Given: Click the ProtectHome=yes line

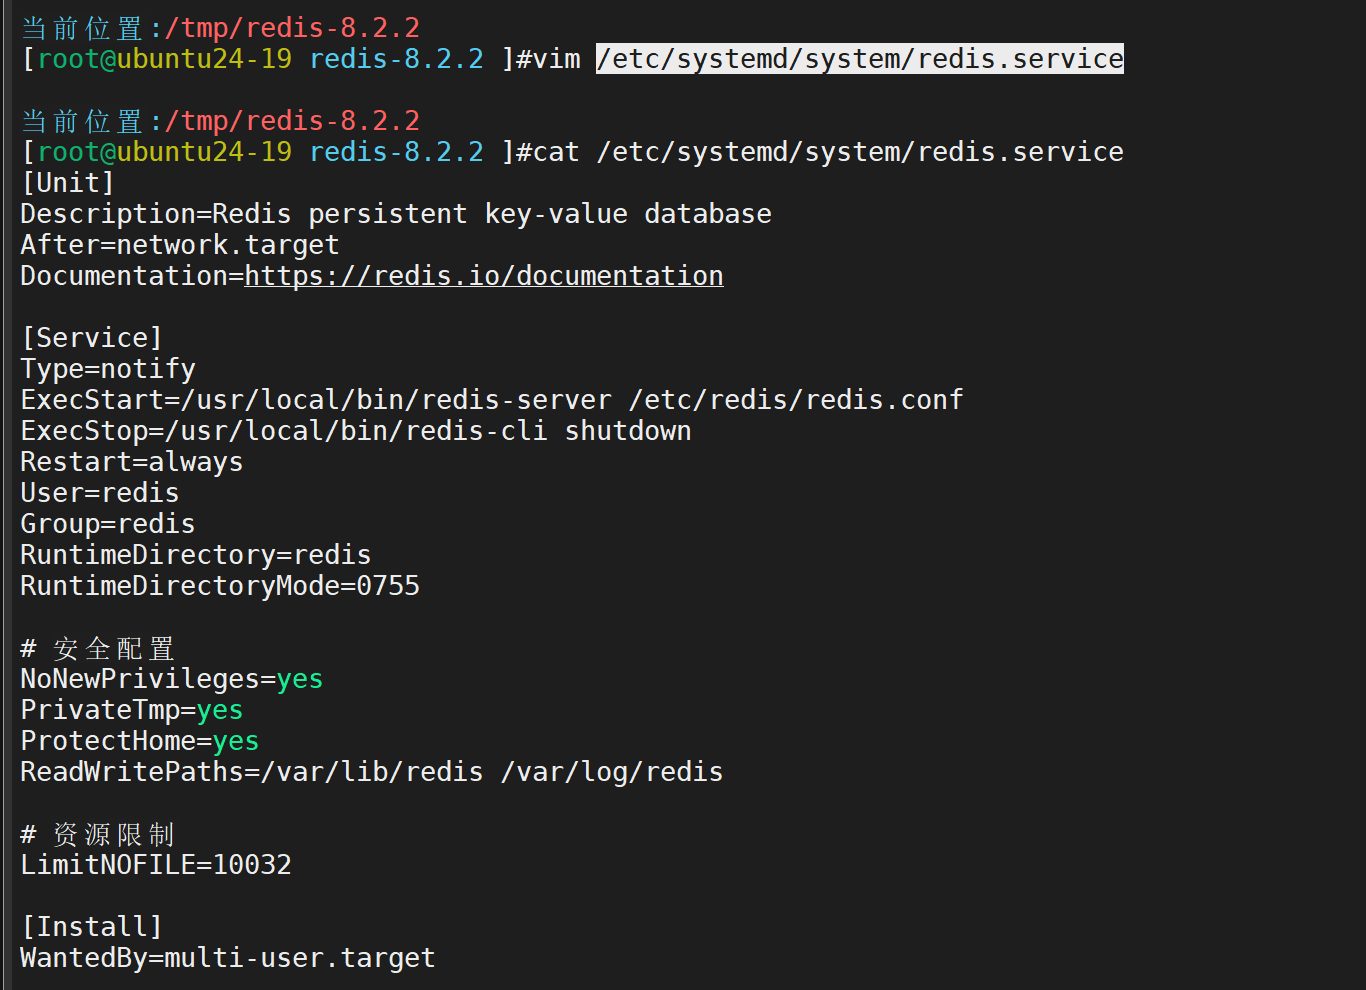Looking at the screenshot, I should (140, 741).
